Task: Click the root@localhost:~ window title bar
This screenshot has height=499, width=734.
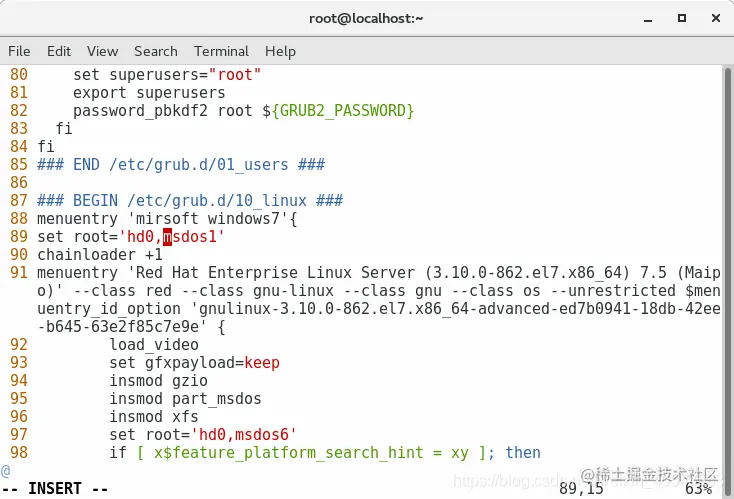Action: 366,18
